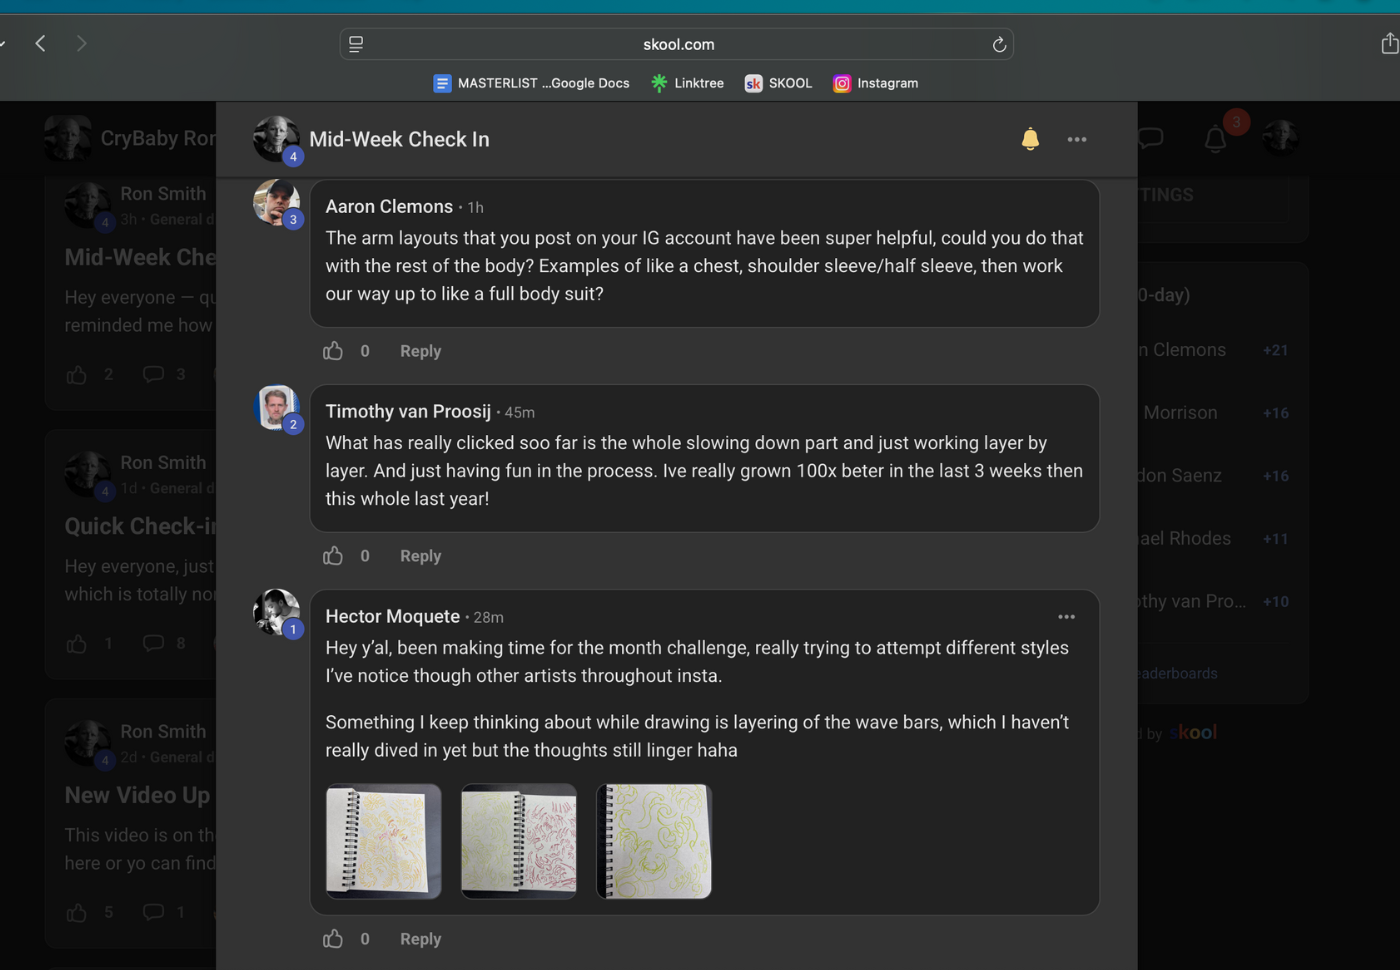Reply to Timothy van Proosij's comment
This screenshot has width=1400, height=970.
(420, 556)
